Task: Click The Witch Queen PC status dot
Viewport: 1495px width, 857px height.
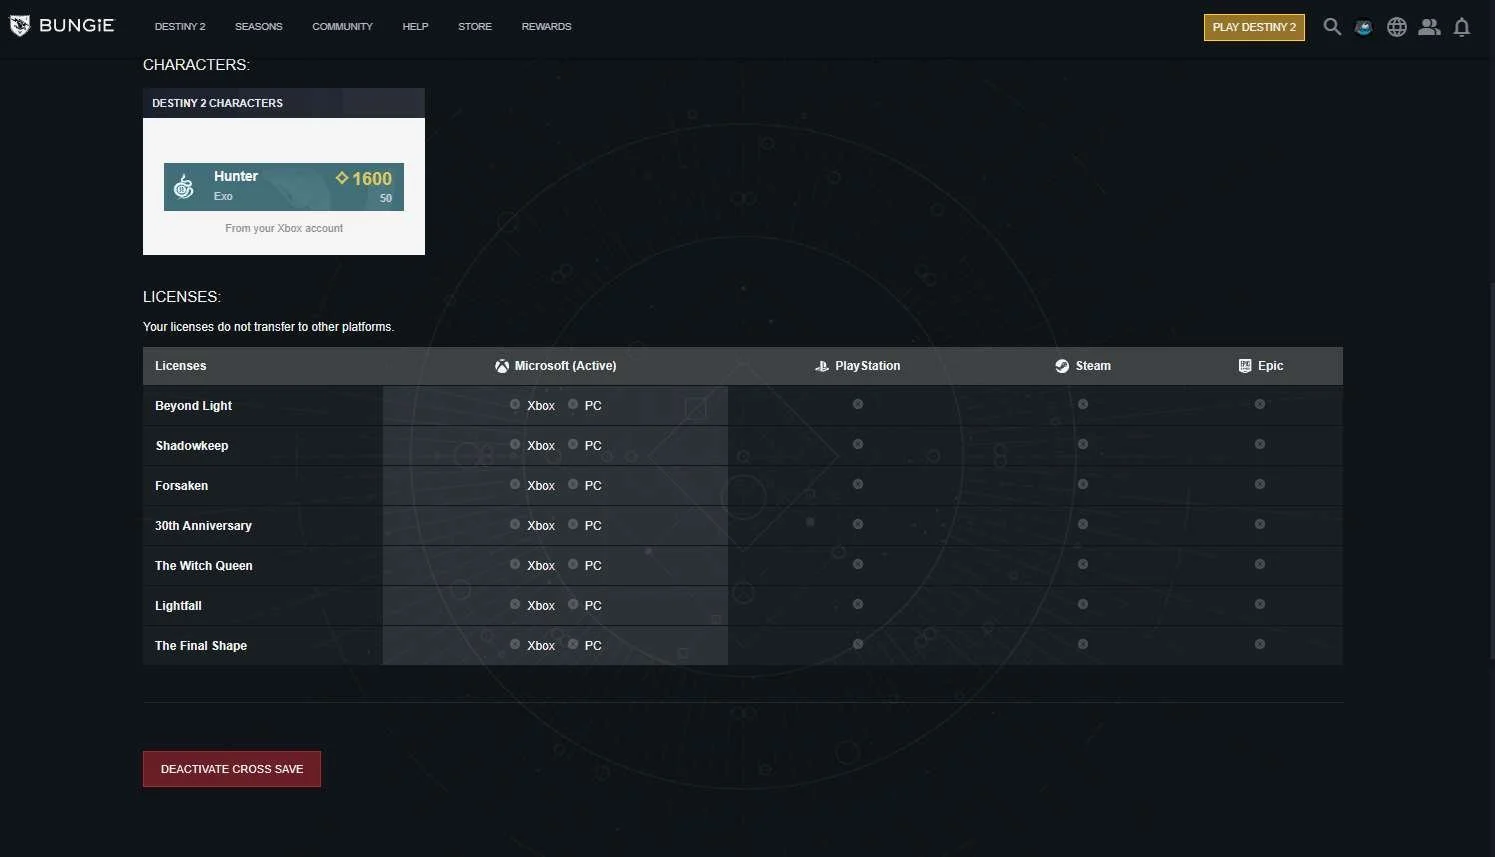Action: 573,564
